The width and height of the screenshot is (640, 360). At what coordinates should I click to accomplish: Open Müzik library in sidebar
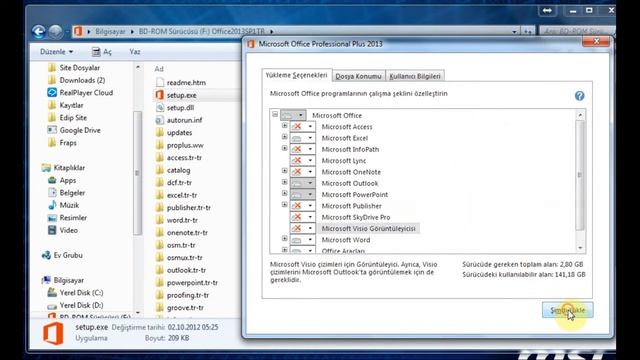(x=63, y=205)
